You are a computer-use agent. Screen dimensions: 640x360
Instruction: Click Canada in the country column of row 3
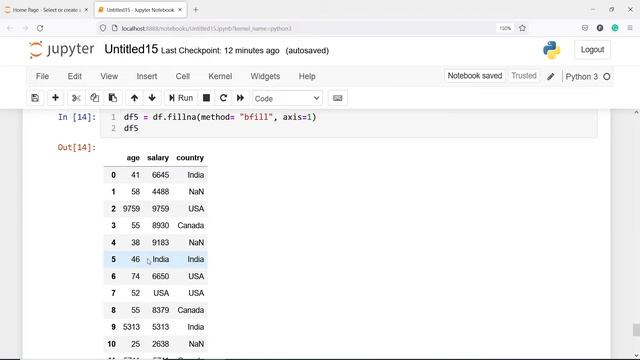191,226
